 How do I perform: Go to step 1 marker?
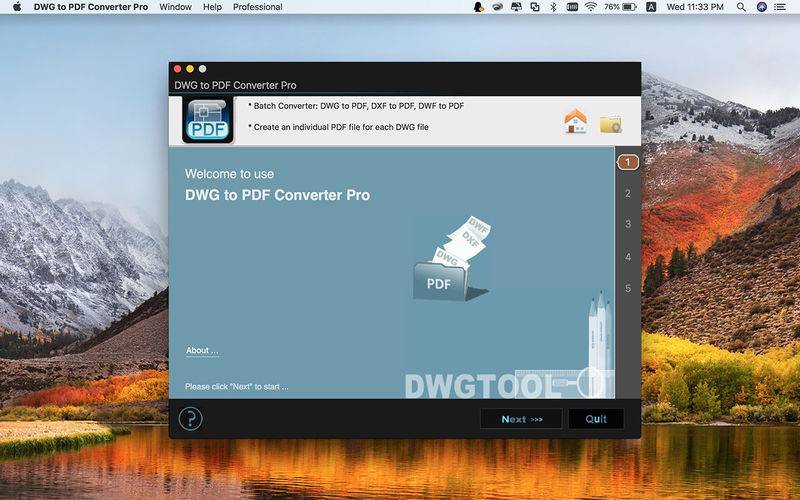pos(628,162)
